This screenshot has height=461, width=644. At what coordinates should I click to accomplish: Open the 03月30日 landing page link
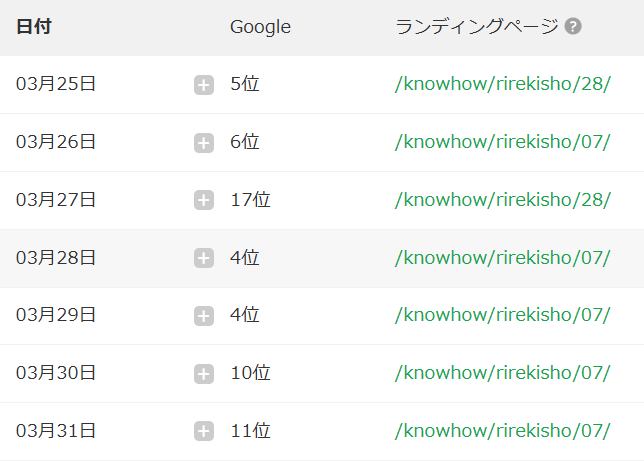pos(503,373)
